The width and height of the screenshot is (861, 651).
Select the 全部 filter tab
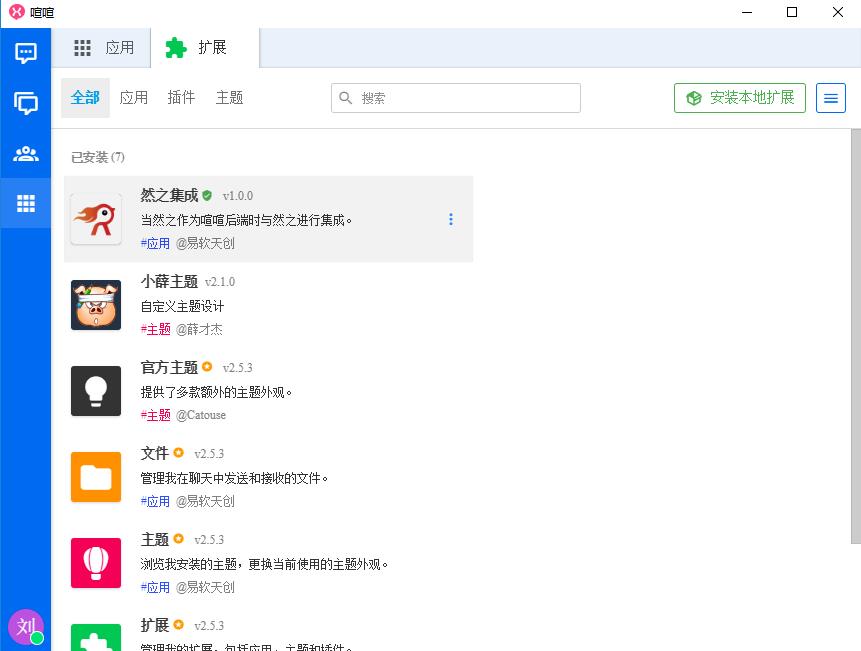tap(85, 98)
